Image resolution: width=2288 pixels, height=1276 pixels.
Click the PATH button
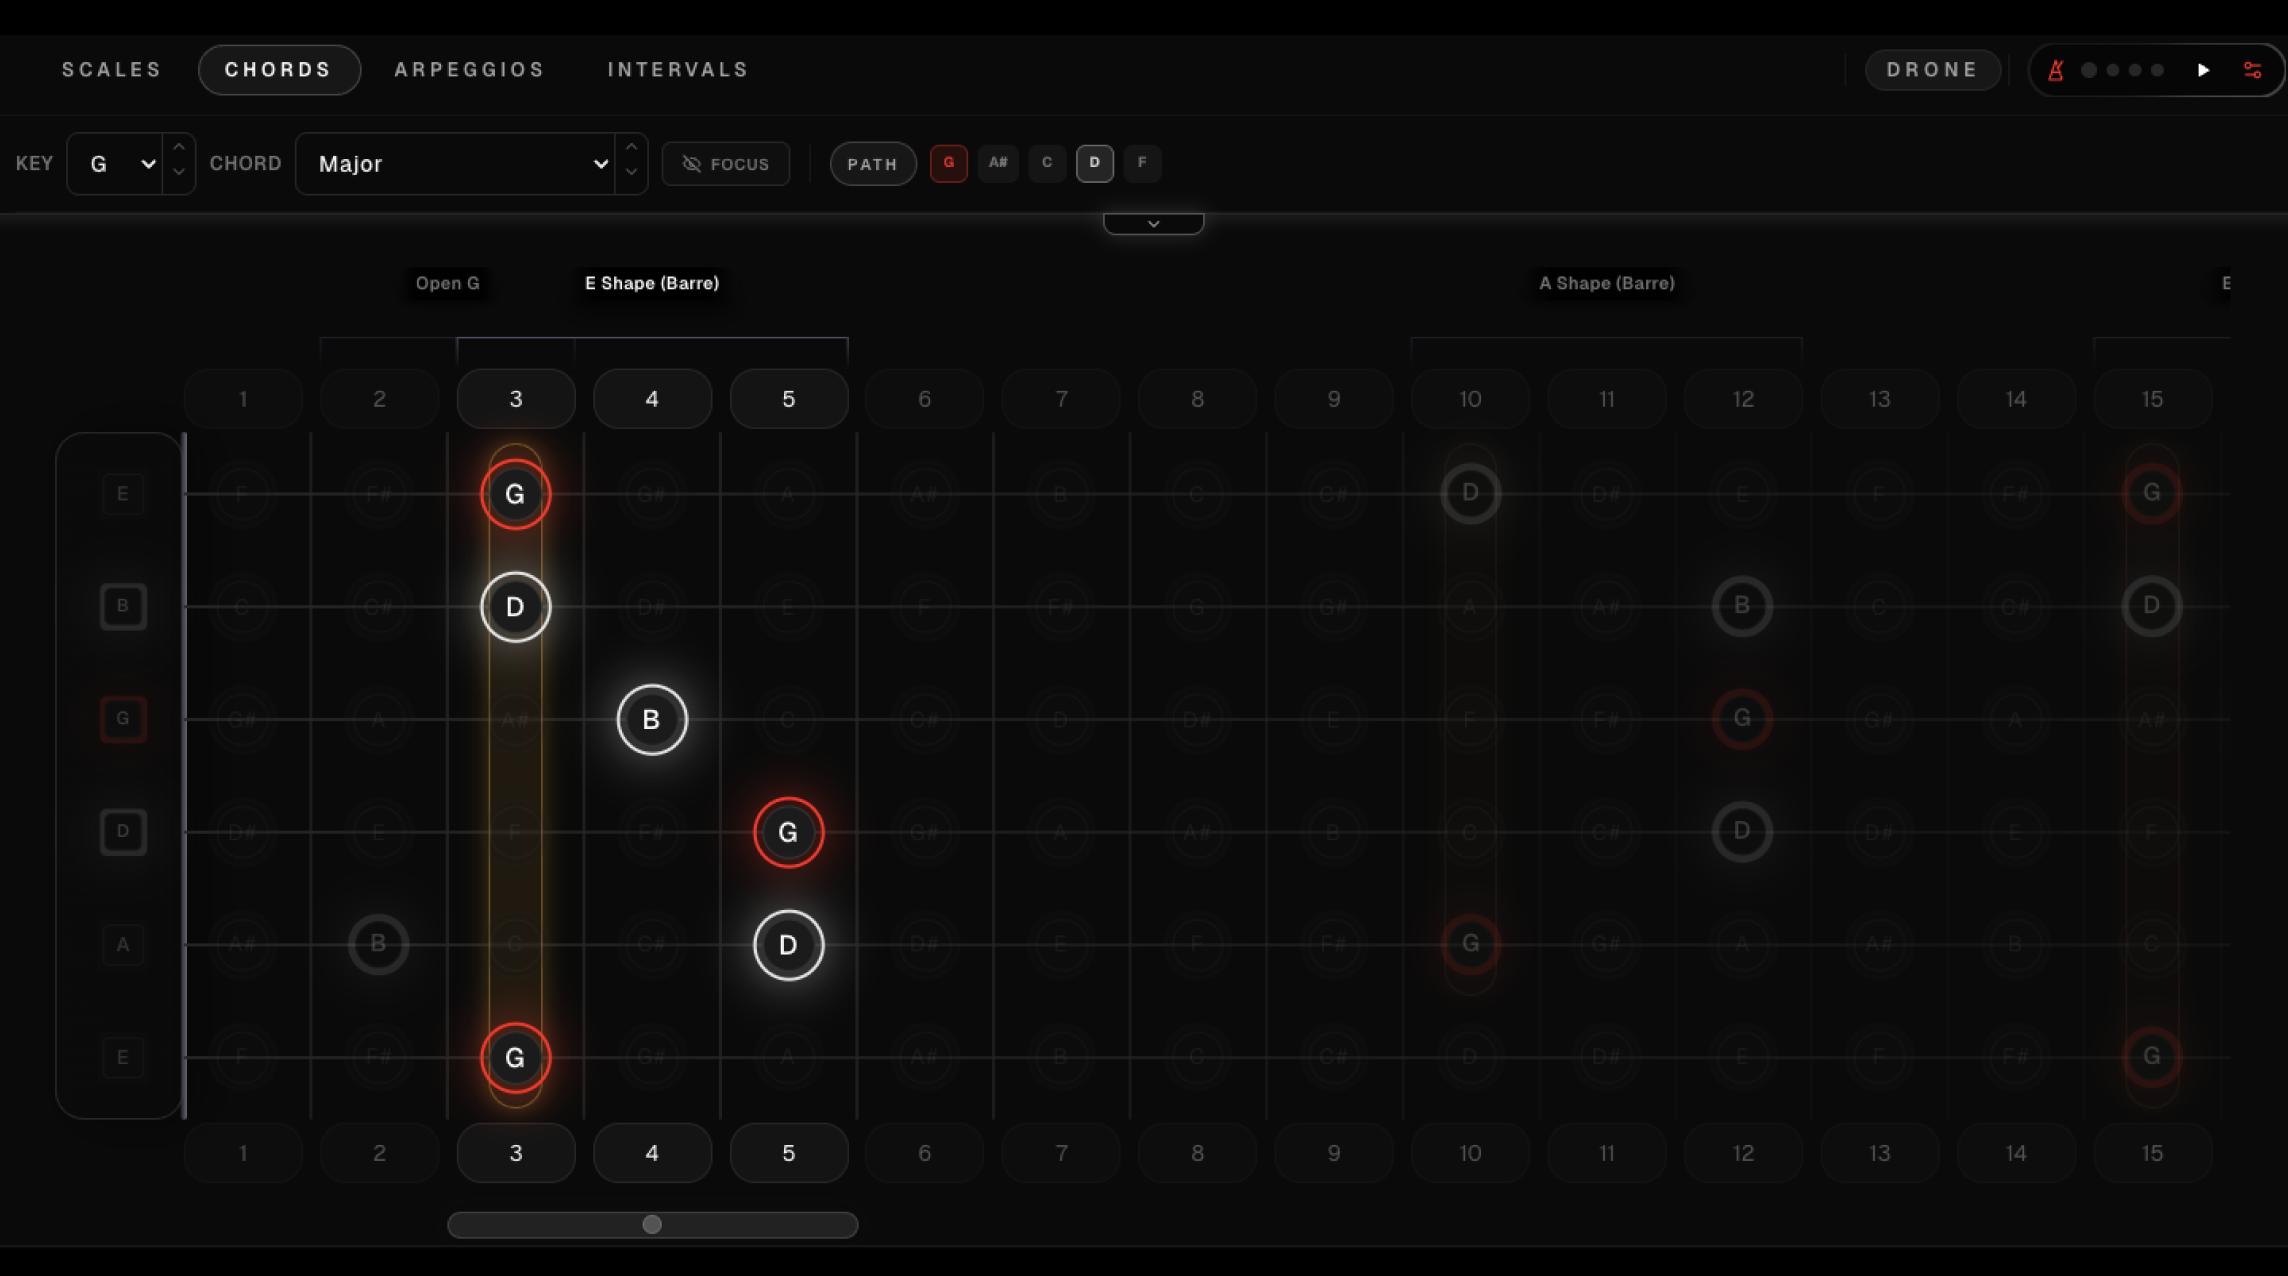pos(872,164)
